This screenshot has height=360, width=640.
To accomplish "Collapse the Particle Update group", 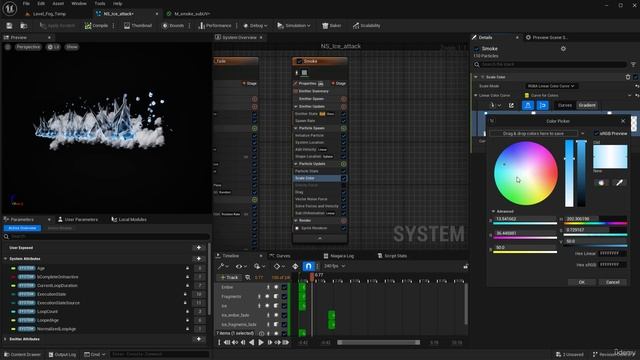I will (x=296, y=164).
